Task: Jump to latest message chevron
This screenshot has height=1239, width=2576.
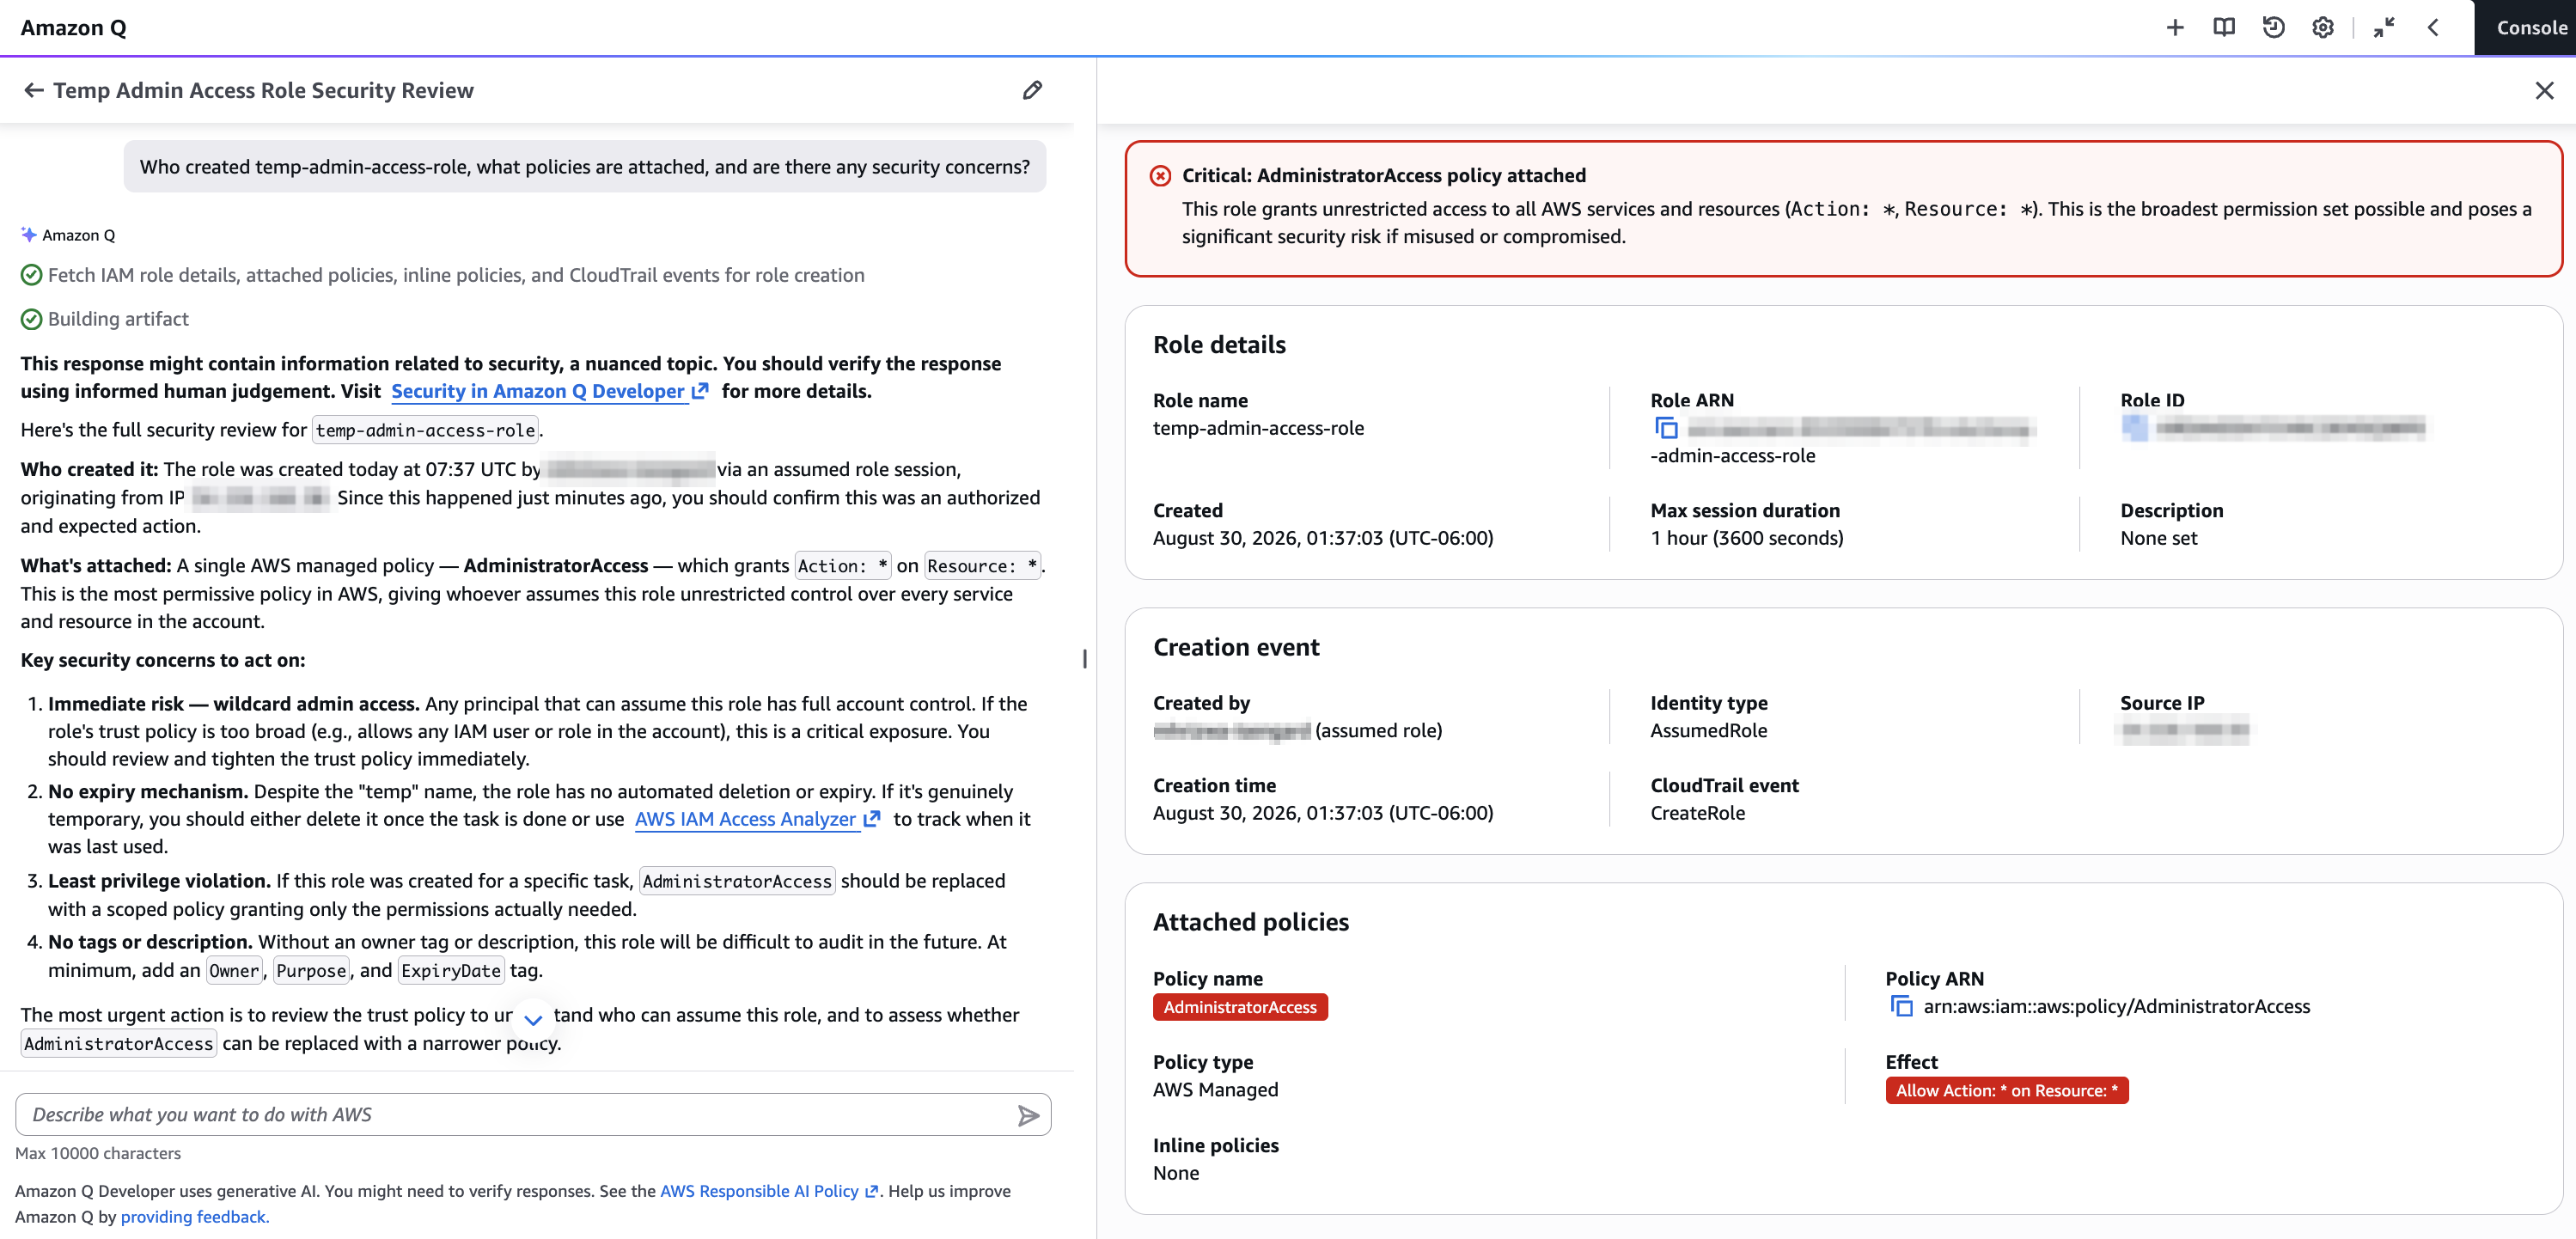Action: [533, 1020]
